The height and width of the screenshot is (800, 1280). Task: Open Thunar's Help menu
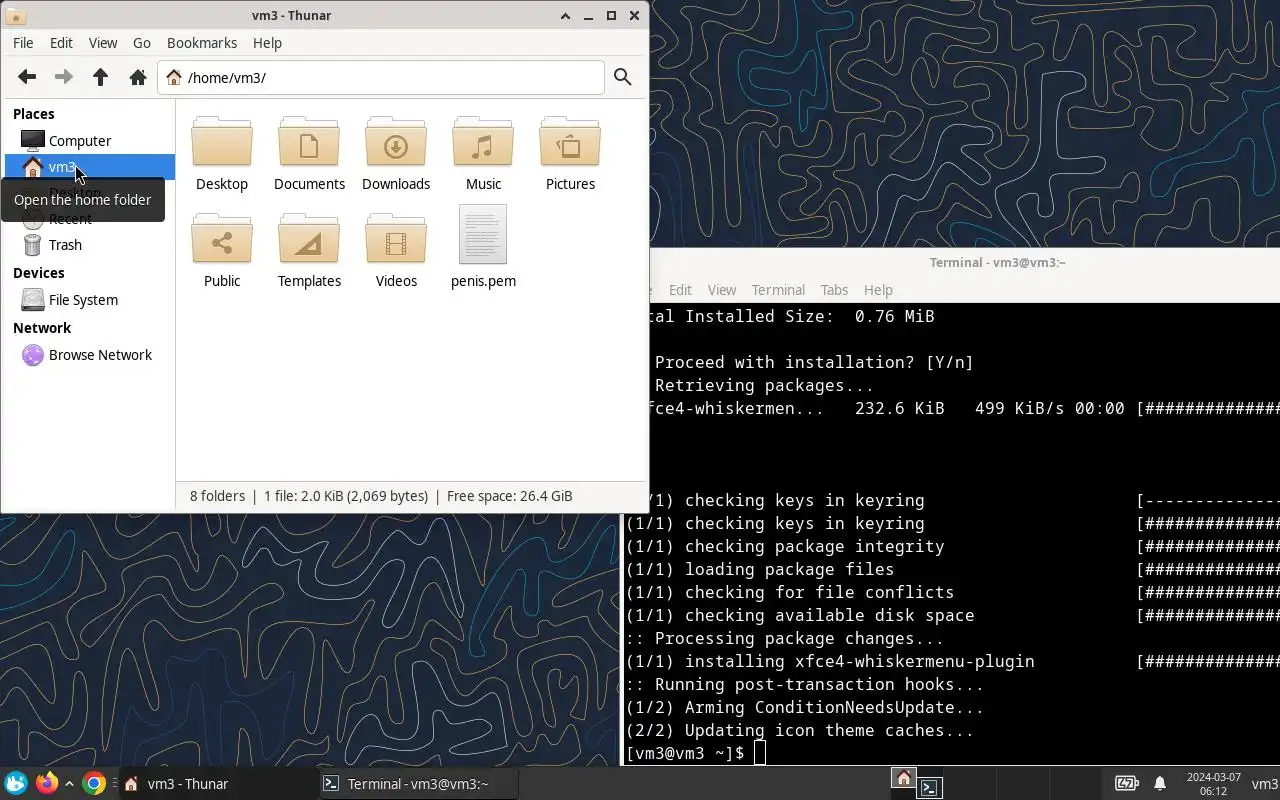[x=267, y=43]
